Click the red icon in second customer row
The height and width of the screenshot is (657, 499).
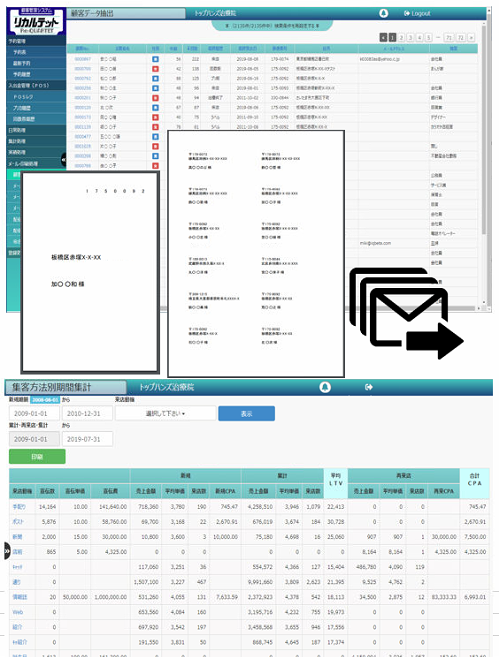click(155, 69)
